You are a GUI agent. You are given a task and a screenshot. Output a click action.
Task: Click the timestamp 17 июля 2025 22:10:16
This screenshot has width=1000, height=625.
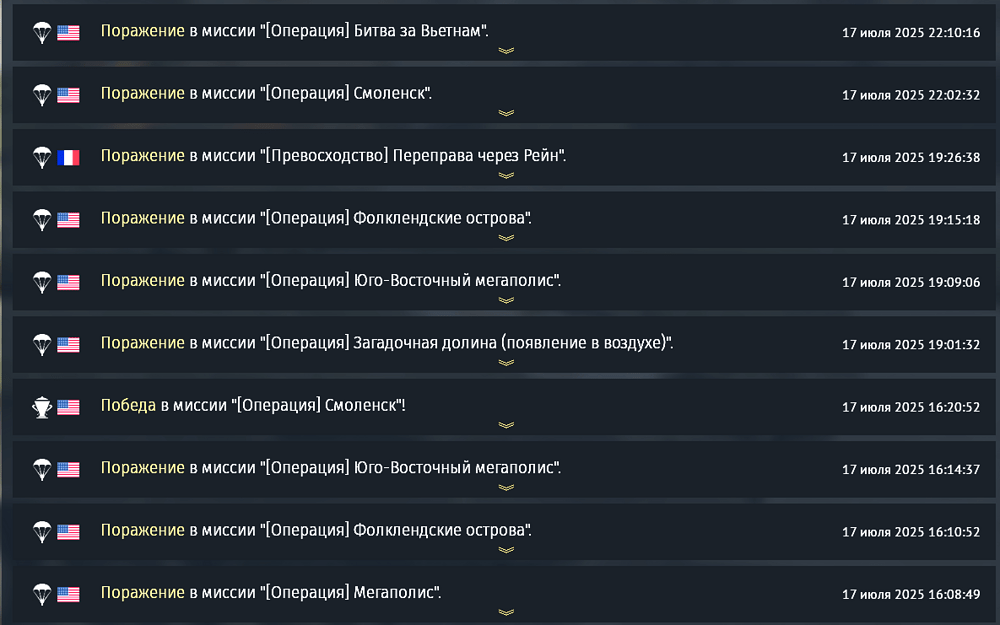coord(911,33)
